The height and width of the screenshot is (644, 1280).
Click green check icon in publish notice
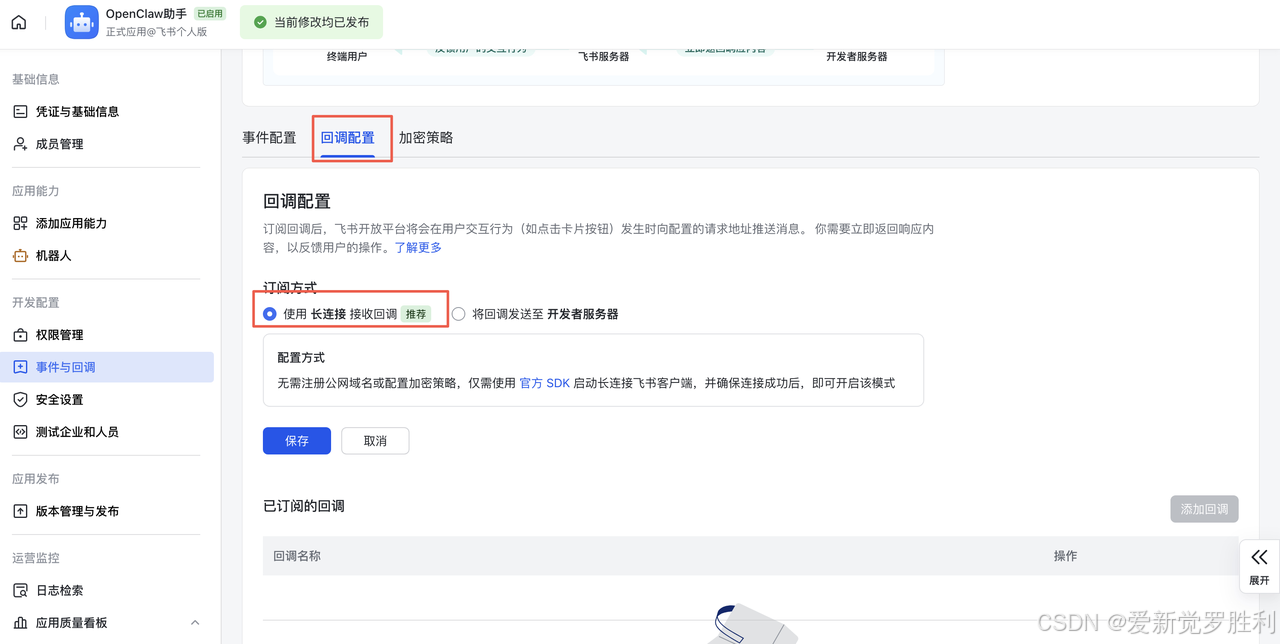tap(260, 22)
